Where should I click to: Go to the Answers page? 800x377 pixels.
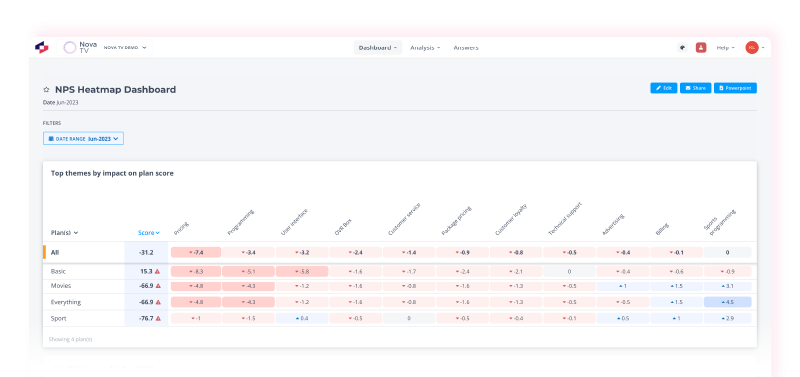(x=466, y=47)
